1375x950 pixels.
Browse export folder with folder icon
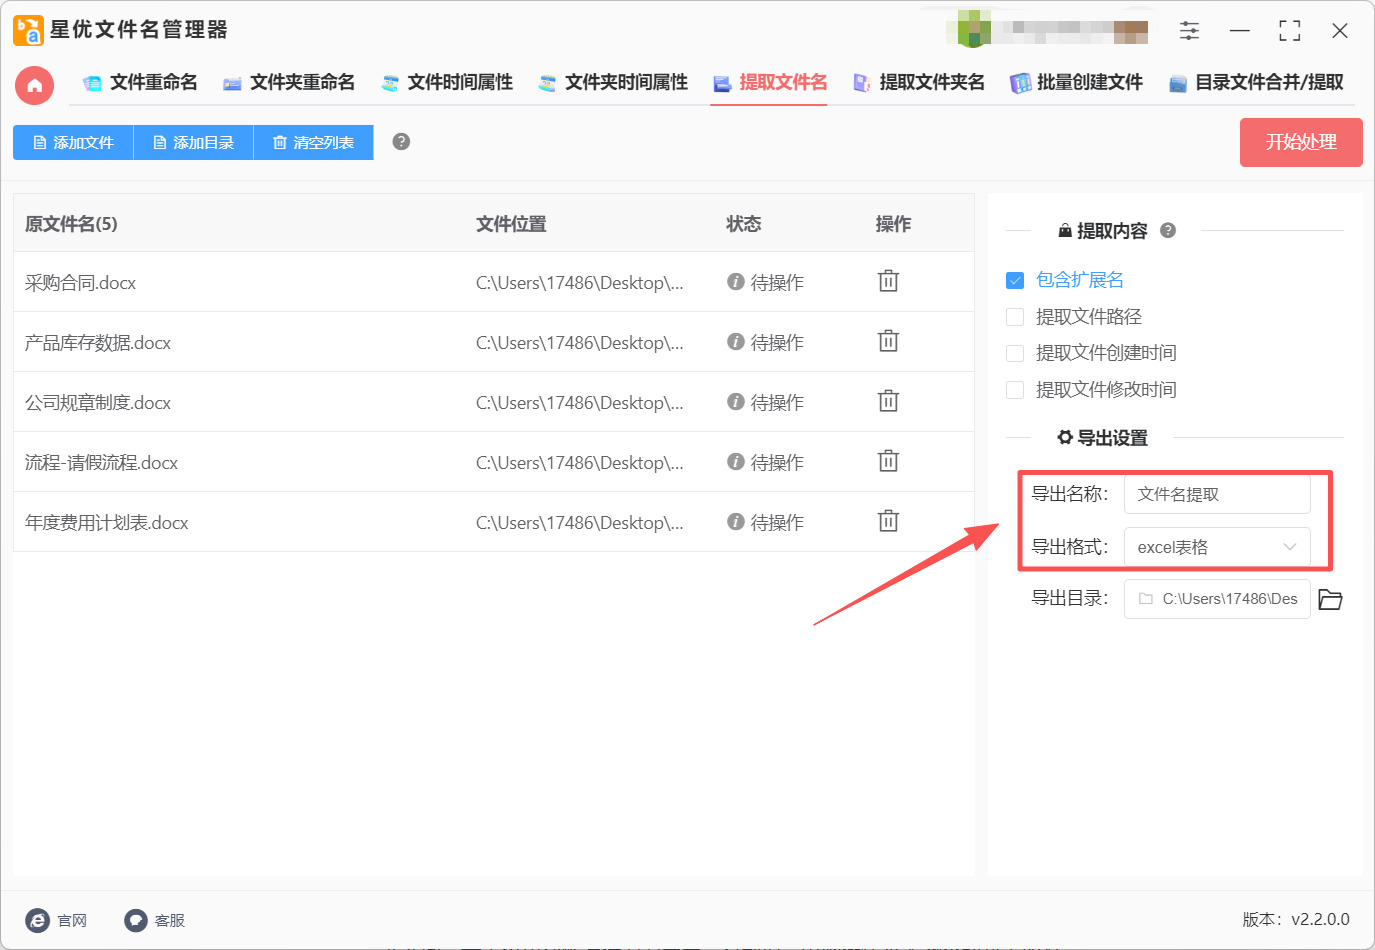point(1330,599)
